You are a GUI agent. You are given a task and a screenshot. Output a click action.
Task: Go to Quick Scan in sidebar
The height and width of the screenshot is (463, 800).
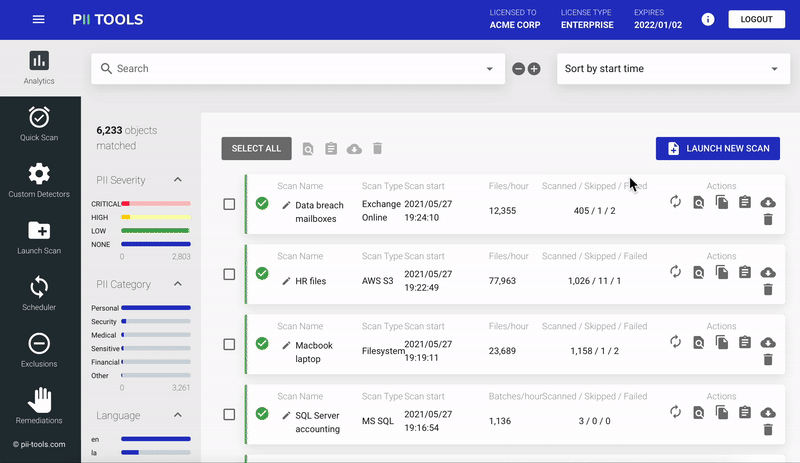coord(39,124)
